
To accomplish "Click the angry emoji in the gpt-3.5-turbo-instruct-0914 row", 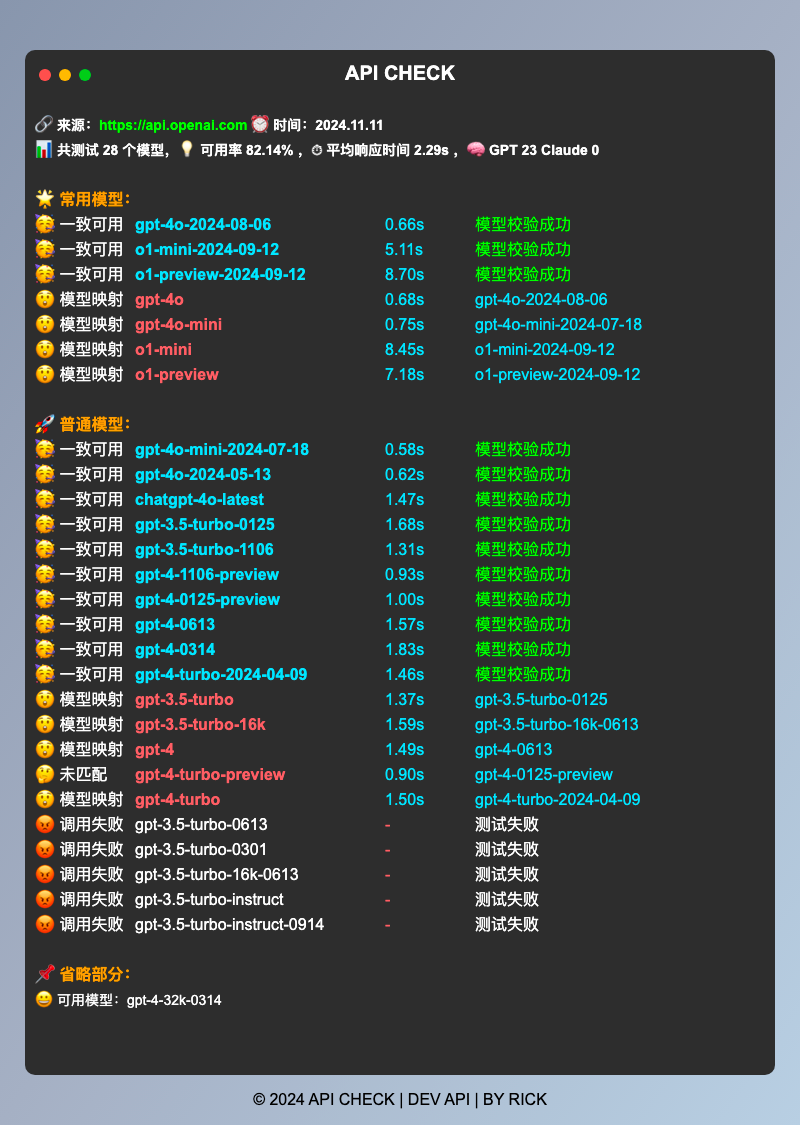I will pyautogui.click(x=44, y=924).
